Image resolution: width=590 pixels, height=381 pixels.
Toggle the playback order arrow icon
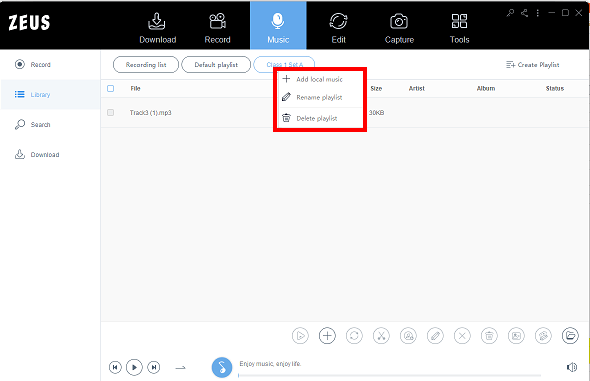point(181,367)
